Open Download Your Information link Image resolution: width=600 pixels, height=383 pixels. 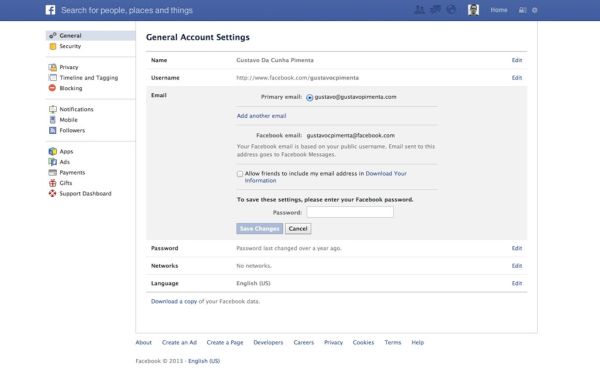[x=326, y=177]
